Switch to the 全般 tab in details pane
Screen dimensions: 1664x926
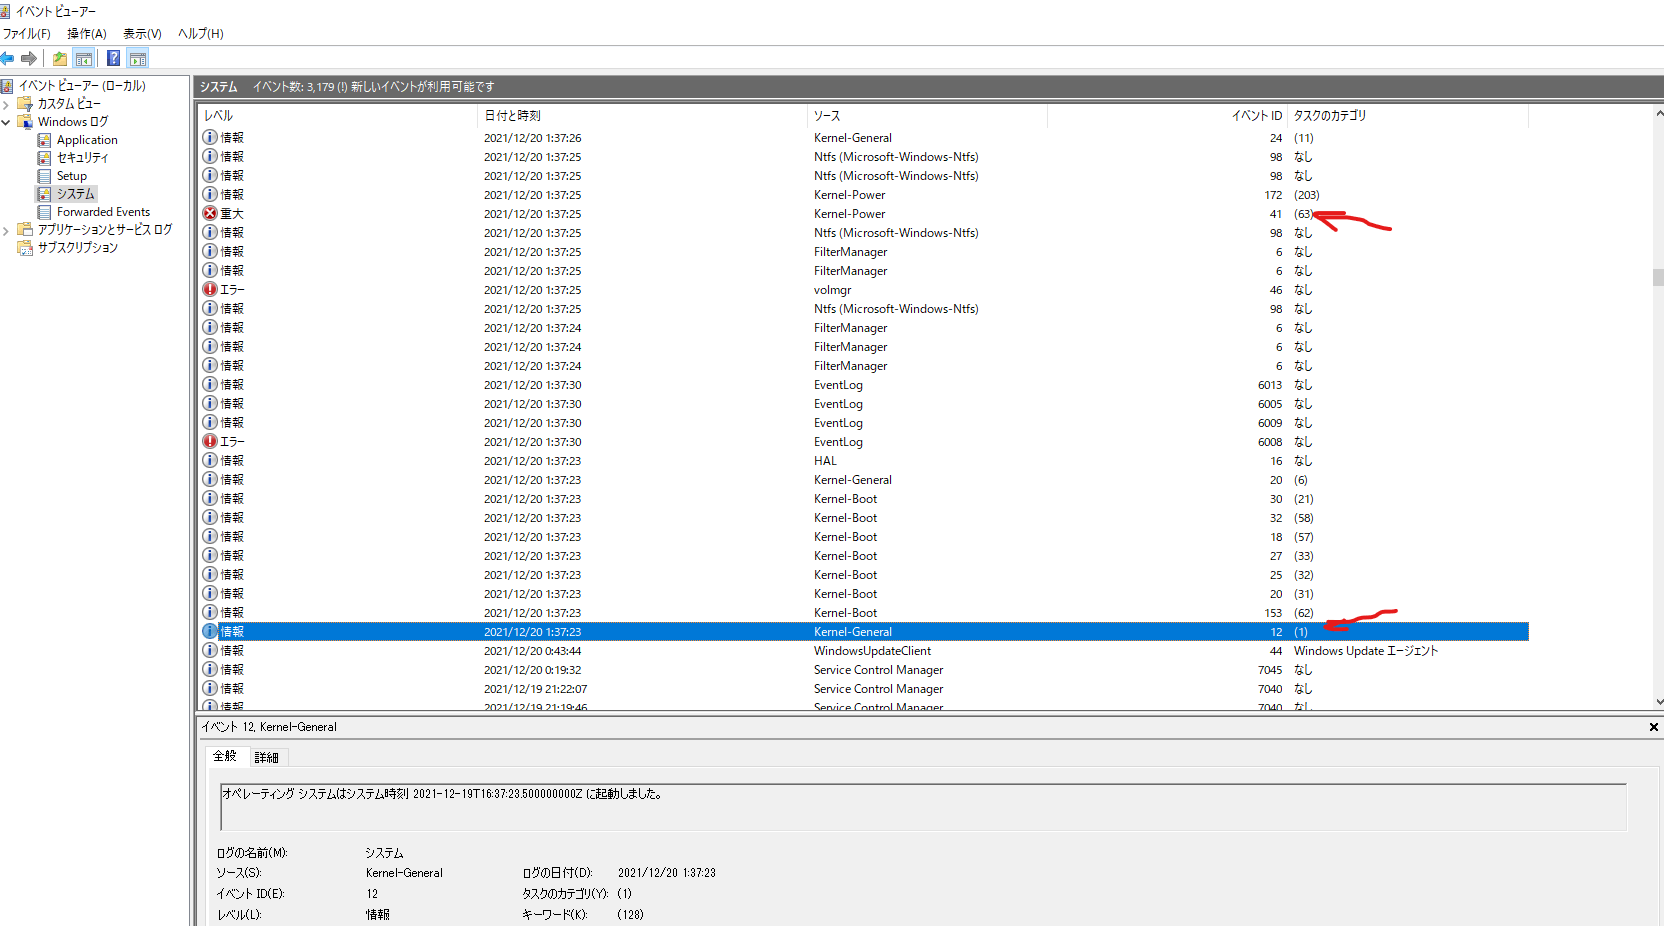click(x=225, y=756)
